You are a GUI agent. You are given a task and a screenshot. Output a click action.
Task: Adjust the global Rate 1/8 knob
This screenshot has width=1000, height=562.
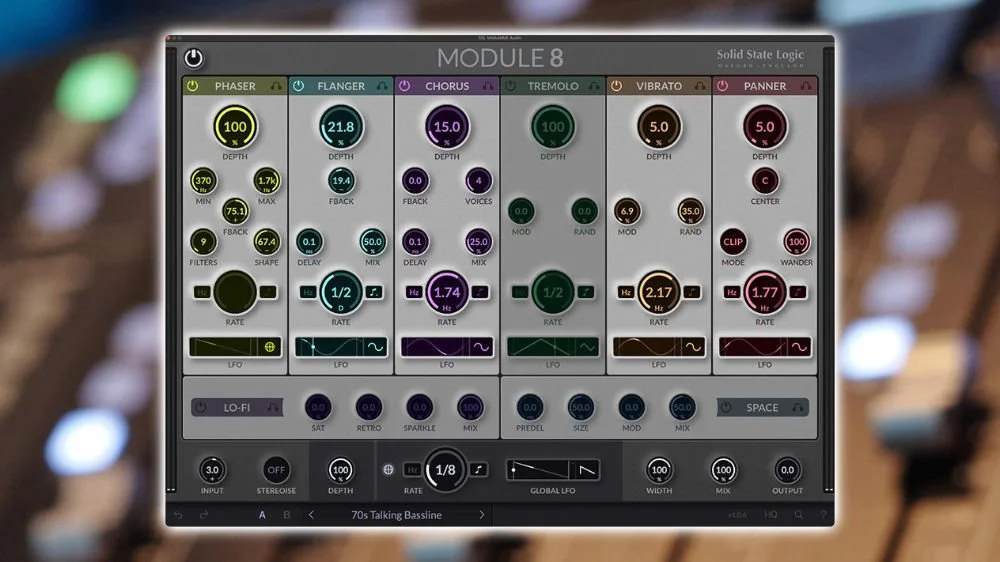click(x=445, y=470)
